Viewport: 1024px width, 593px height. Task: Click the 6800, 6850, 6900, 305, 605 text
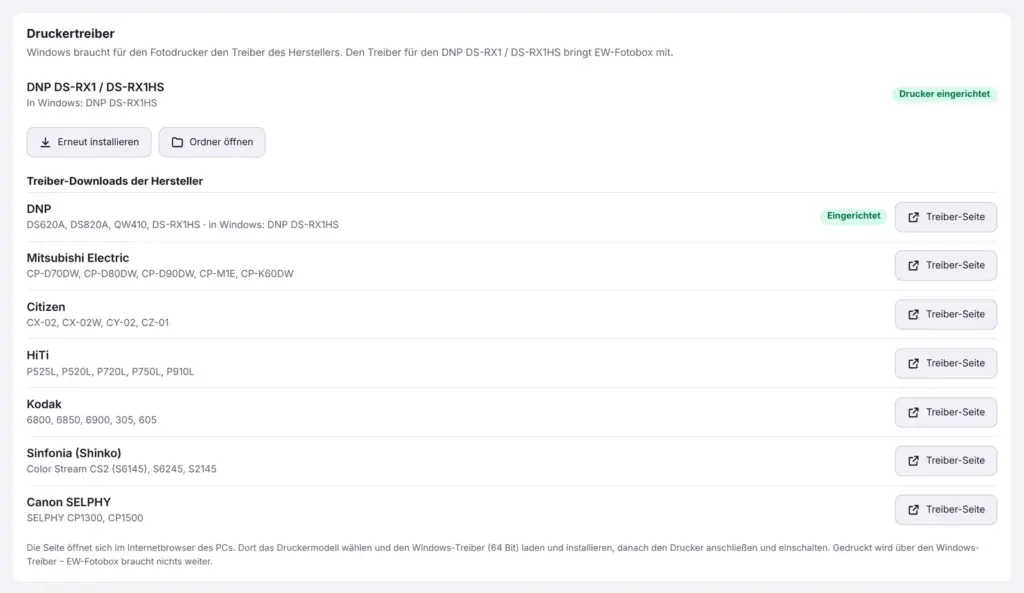[91, 420]
